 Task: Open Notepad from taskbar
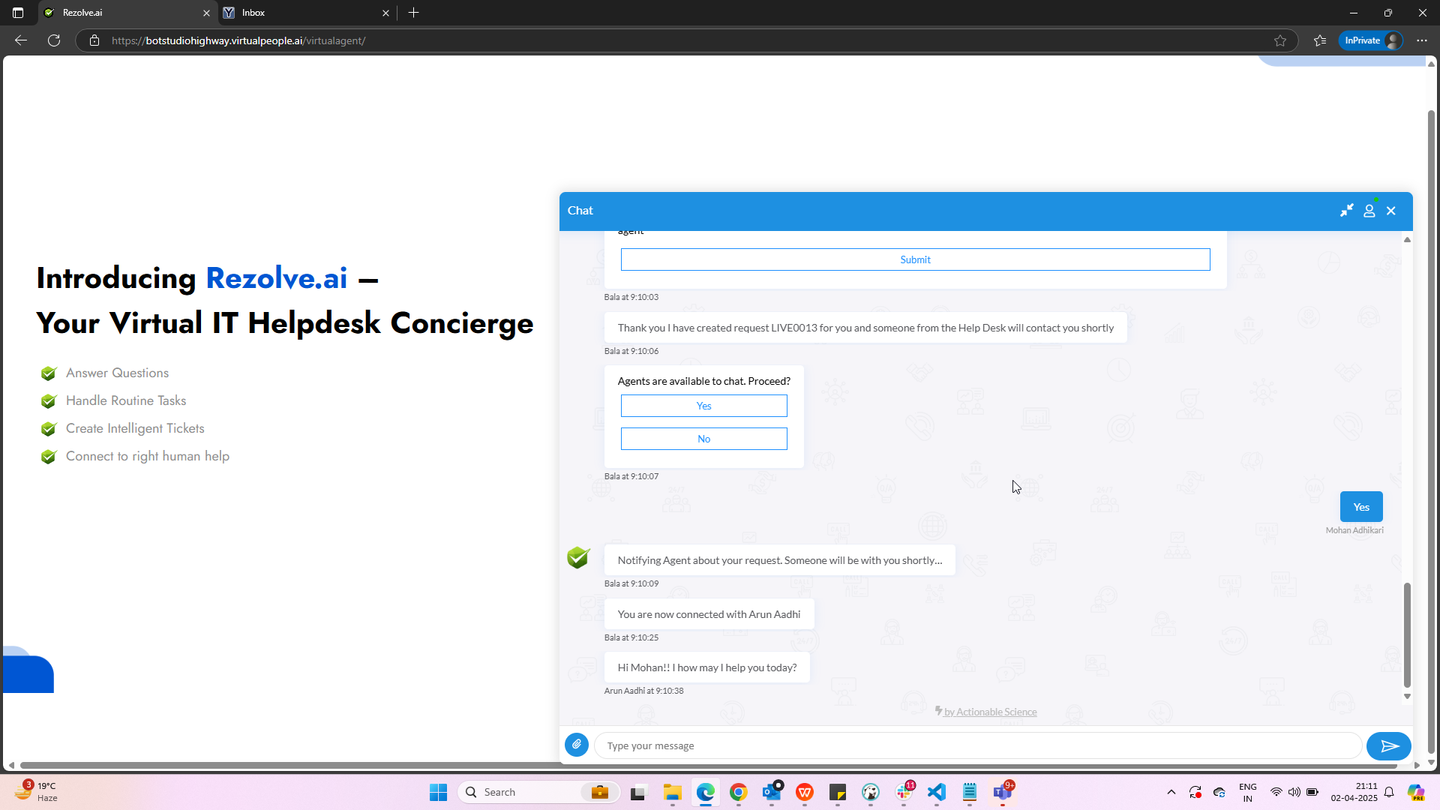[x=970, y=792]
